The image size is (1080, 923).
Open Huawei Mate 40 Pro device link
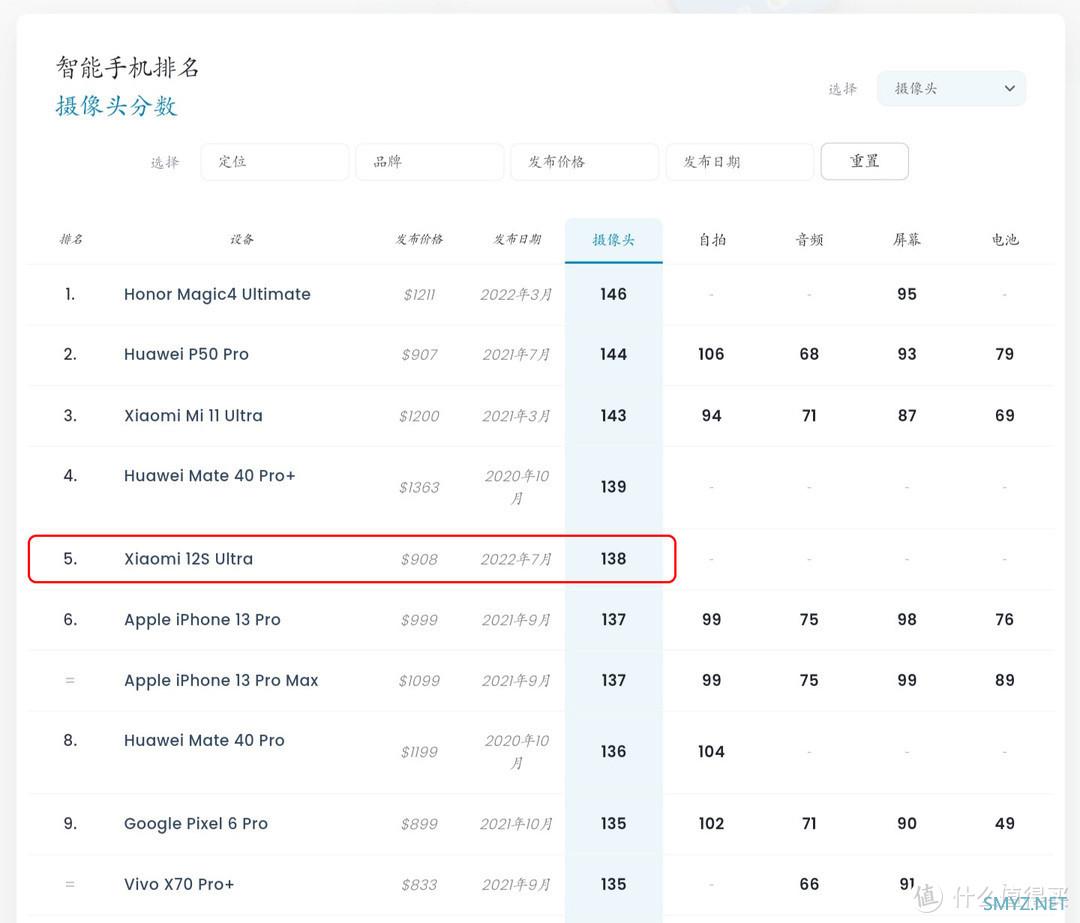204,740
